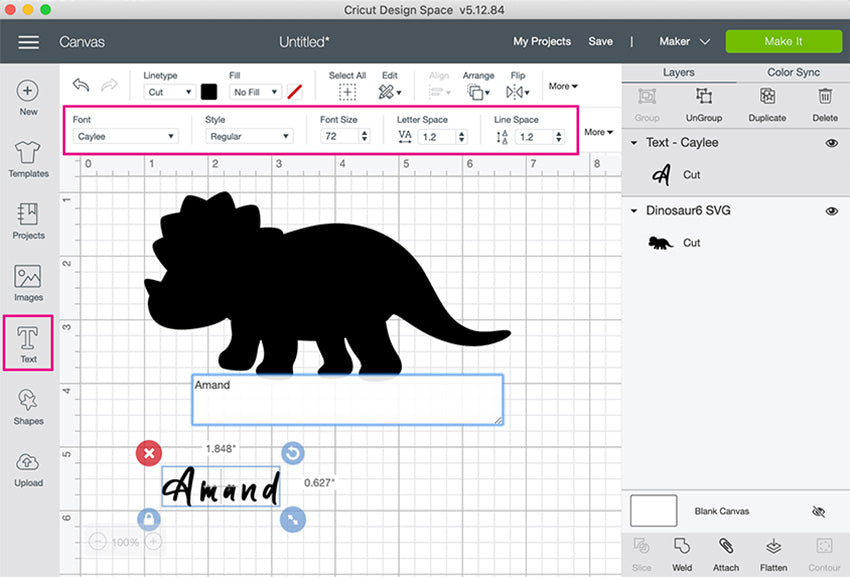
Task: Select the Text tool
Action: tap(28, 344)
